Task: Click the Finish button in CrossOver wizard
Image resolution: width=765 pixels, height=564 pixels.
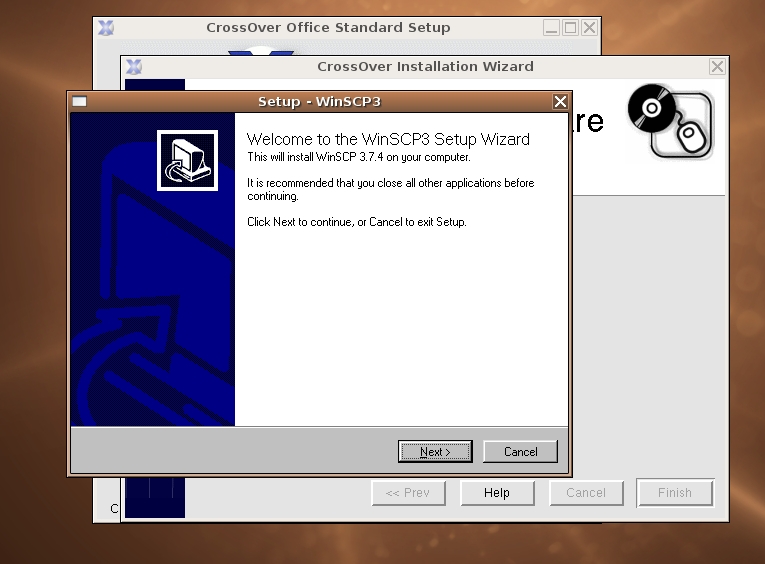Action: tap(675, 493)
